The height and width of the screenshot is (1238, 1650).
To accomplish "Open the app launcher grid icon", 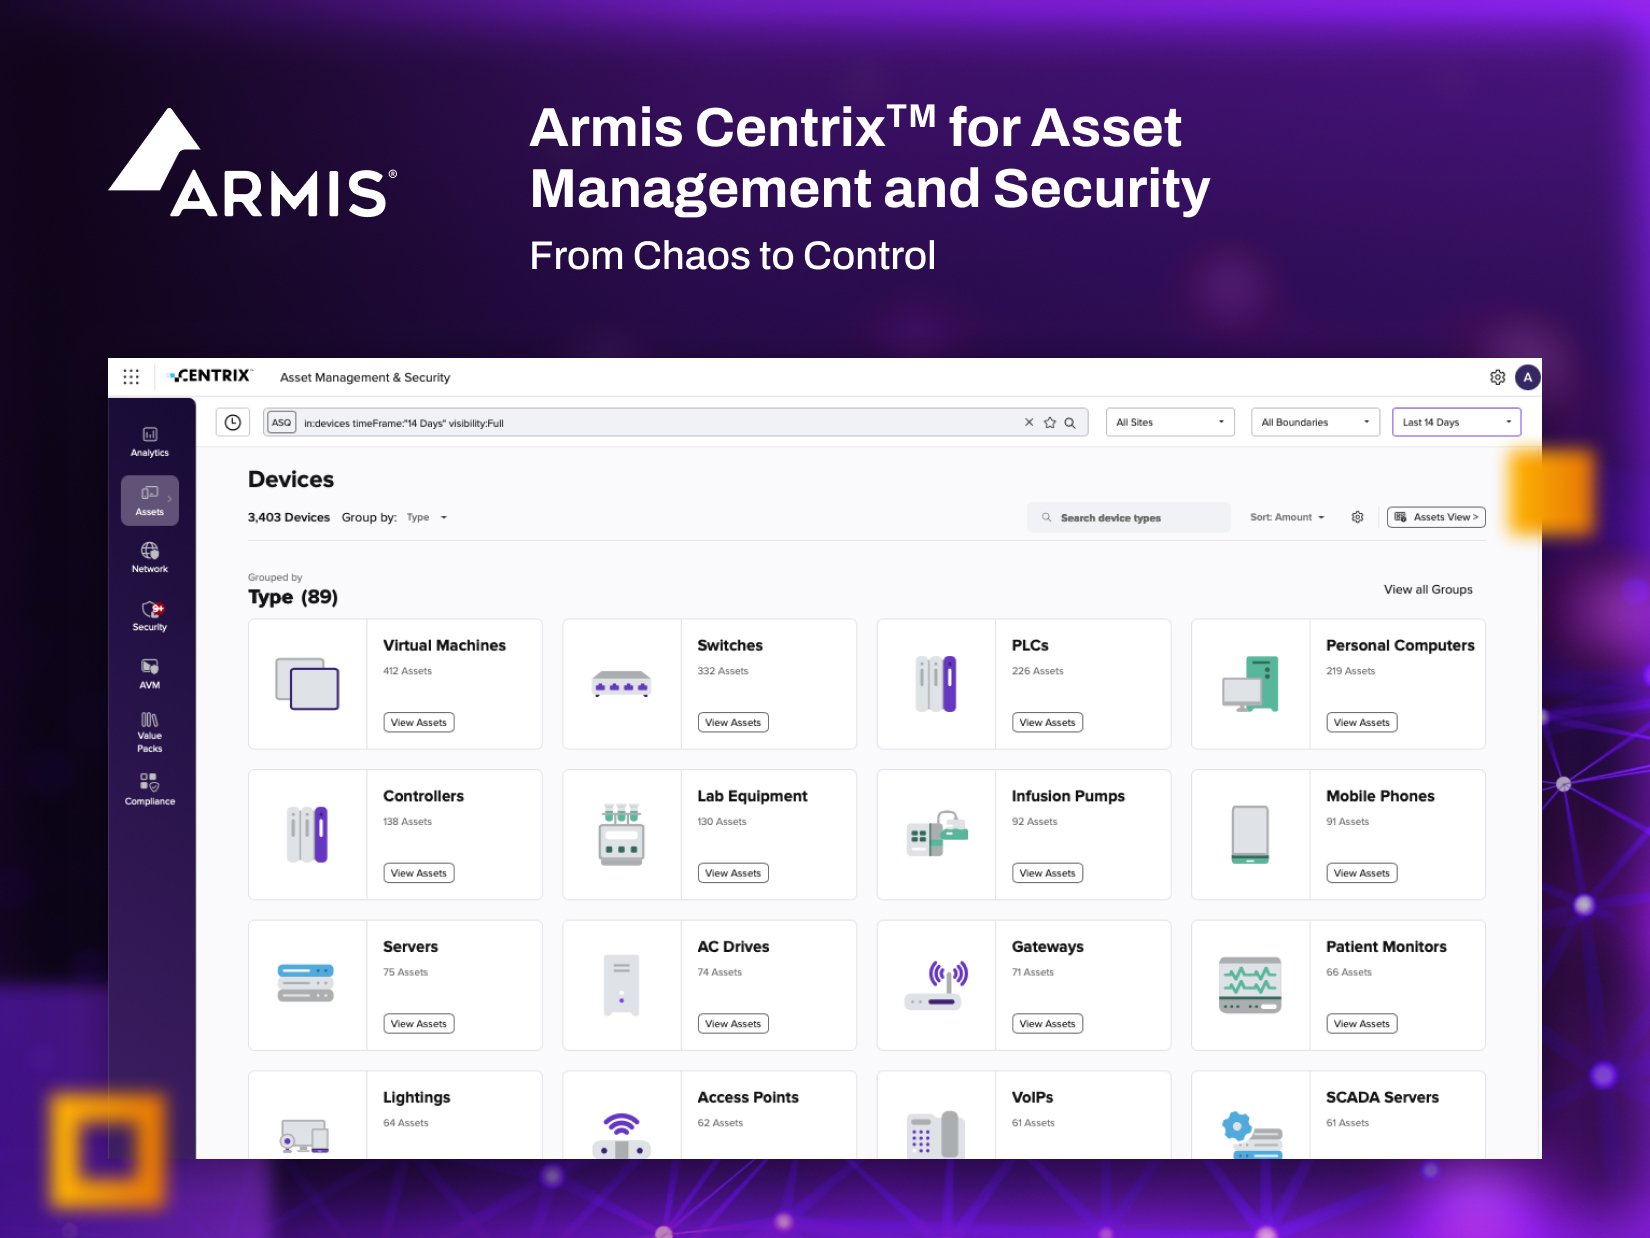I will (x=131, y=377).
